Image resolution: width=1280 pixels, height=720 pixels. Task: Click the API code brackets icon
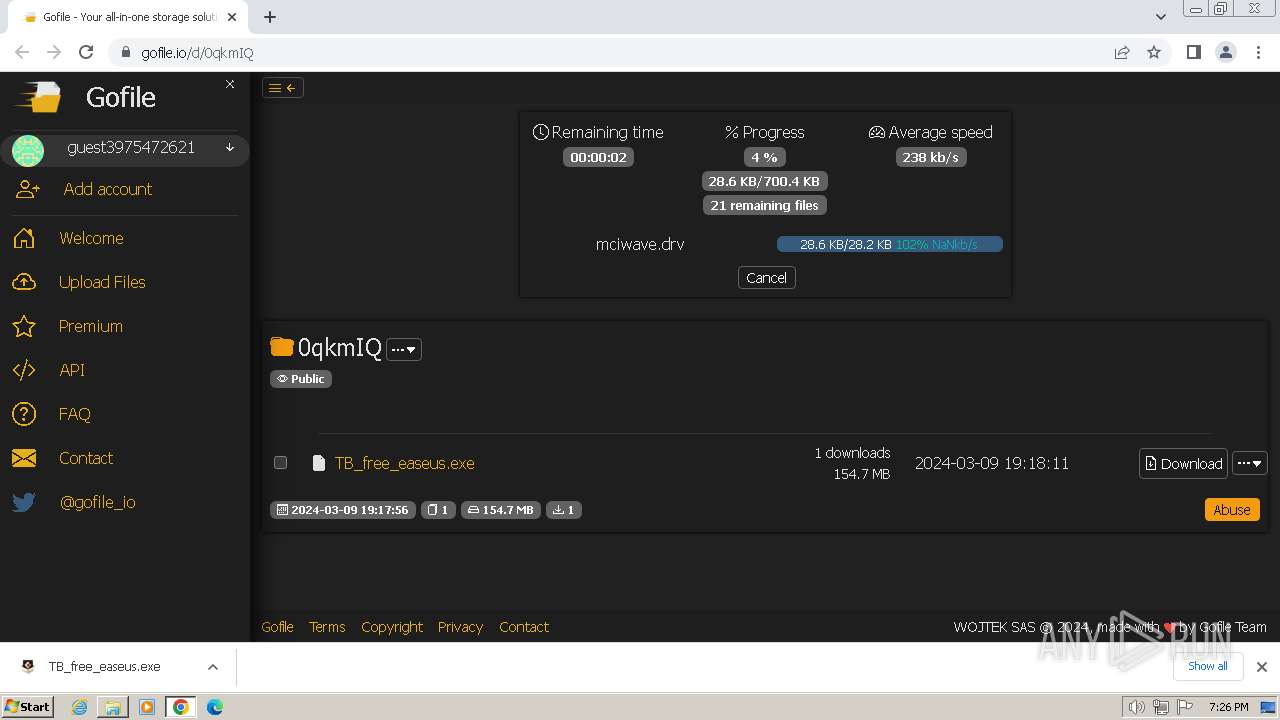tap(24, 370)
